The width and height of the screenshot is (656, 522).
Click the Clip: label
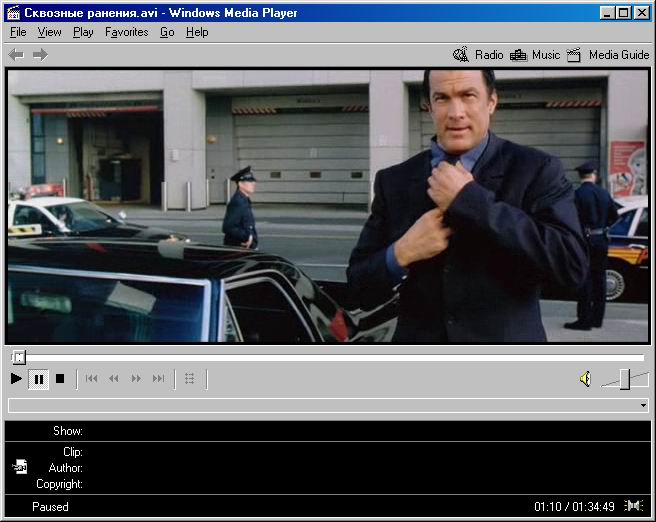73,452
